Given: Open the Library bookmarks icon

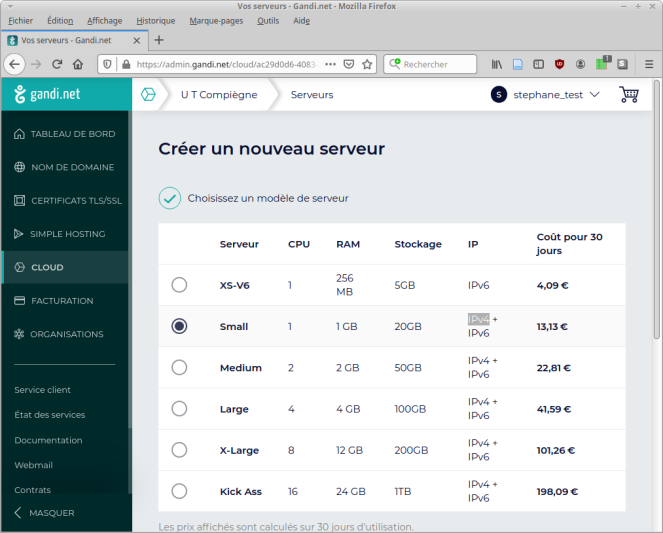Looking at the screenshot, I should (496, 64).
